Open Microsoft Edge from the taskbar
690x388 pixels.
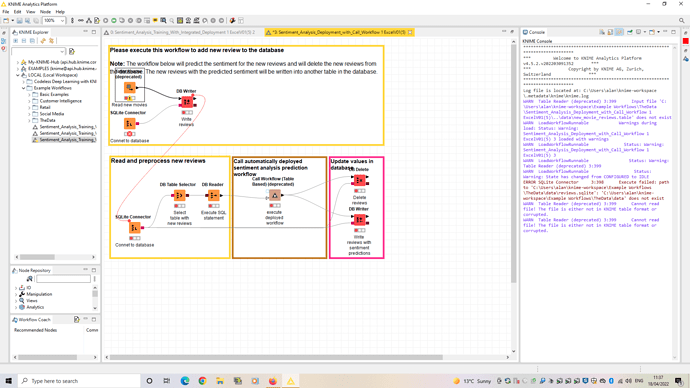click(185, 381)
